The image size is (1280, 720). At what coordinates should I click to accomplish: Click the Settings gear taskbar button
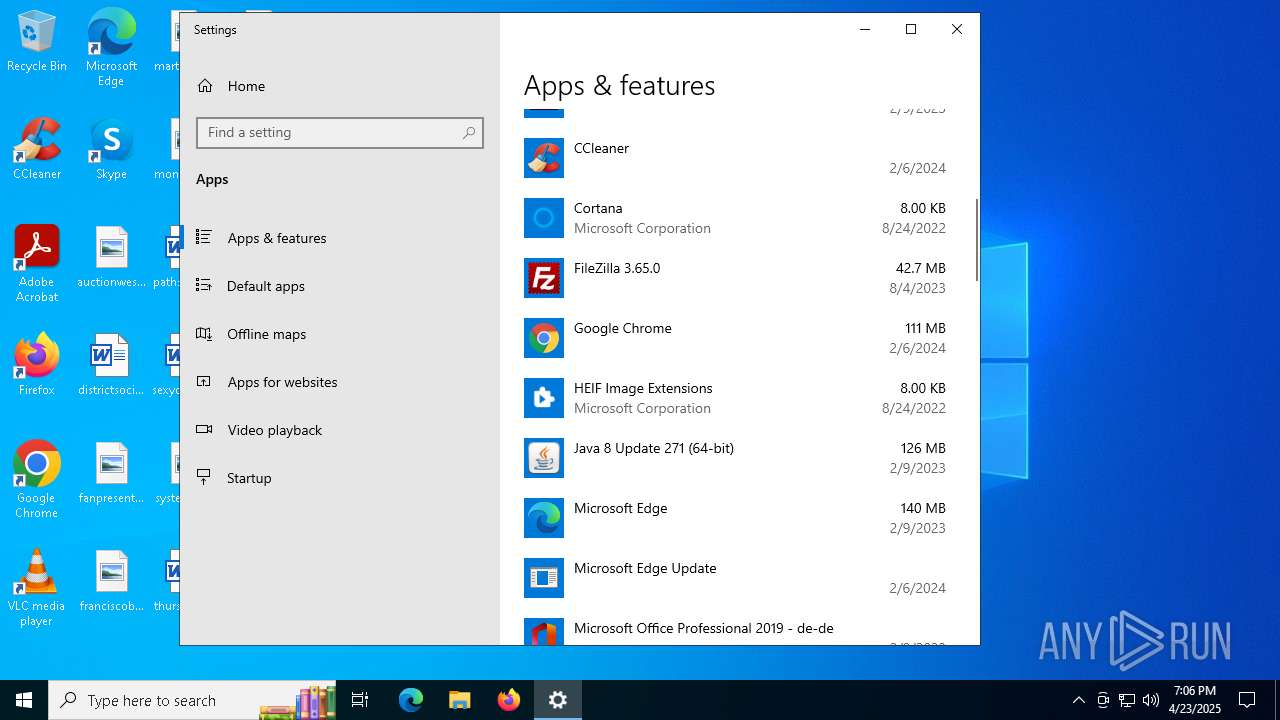558,700
